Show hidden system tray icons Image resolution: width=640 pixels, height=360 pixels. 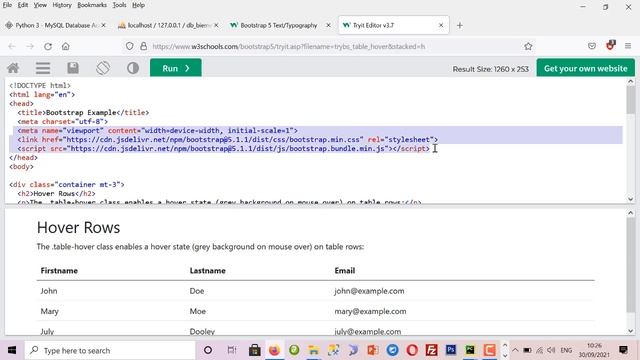pos(515,350)
